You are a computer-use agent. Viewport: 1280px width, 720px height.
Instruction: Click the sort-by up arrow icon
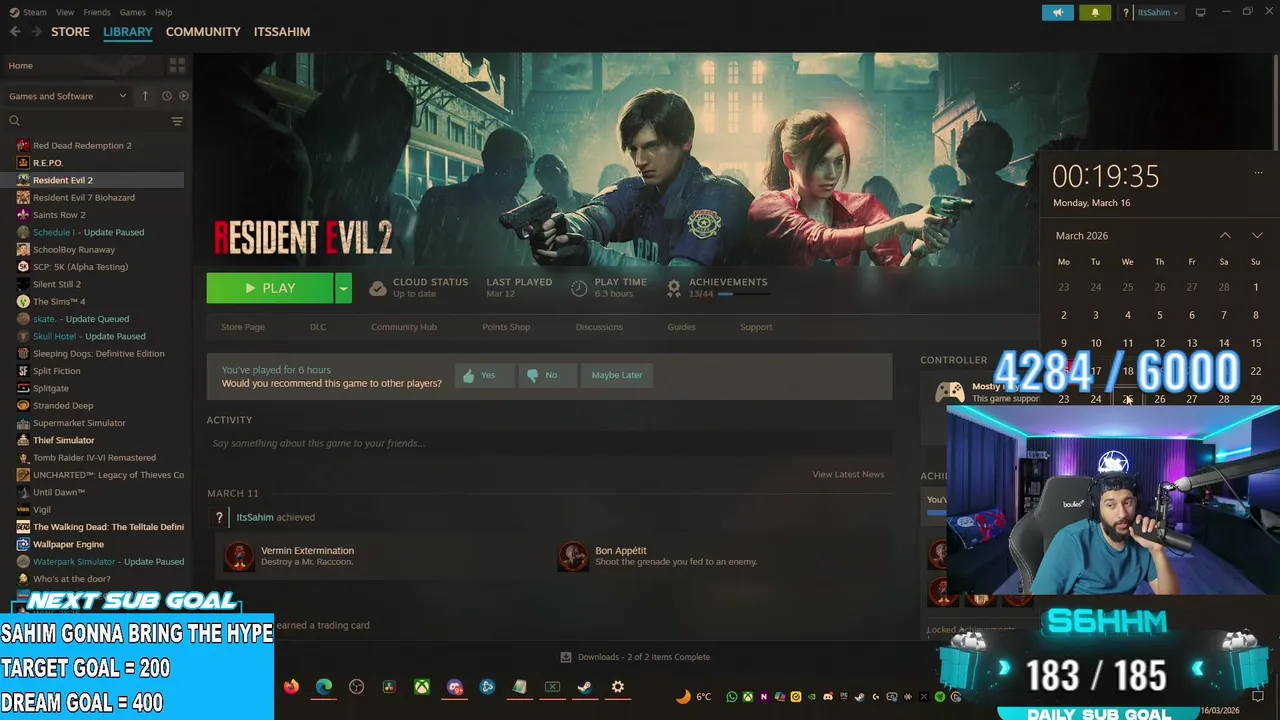(x=145, y=96)
